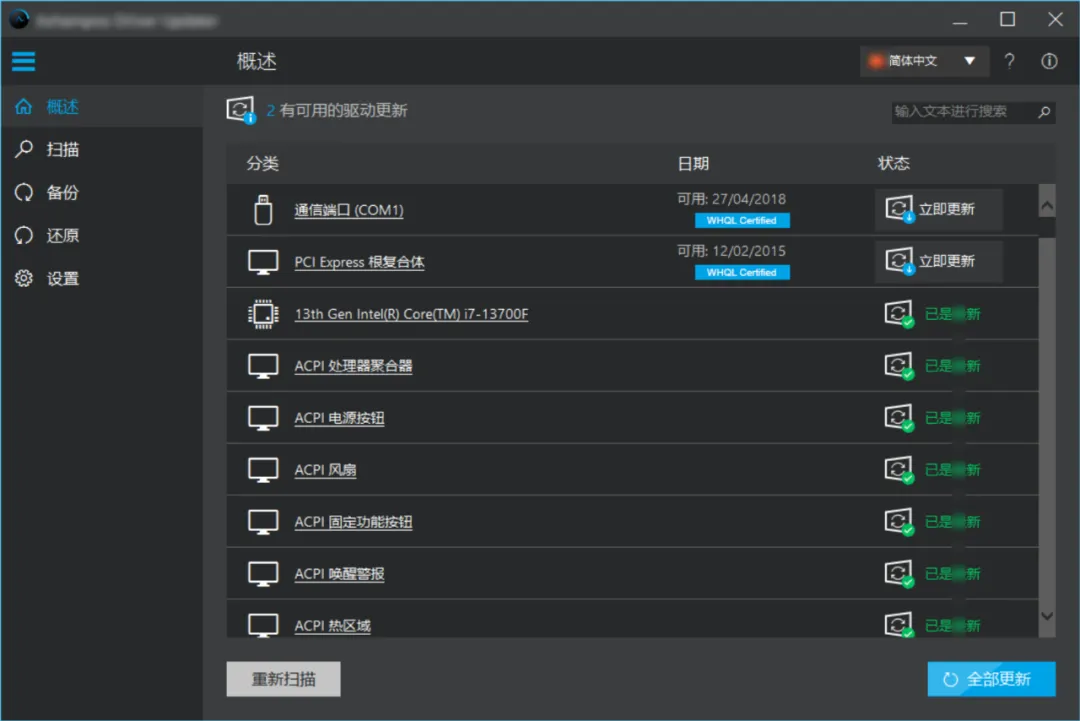
Task: Click the help question mark icon
Action: tap(1009, 61)
